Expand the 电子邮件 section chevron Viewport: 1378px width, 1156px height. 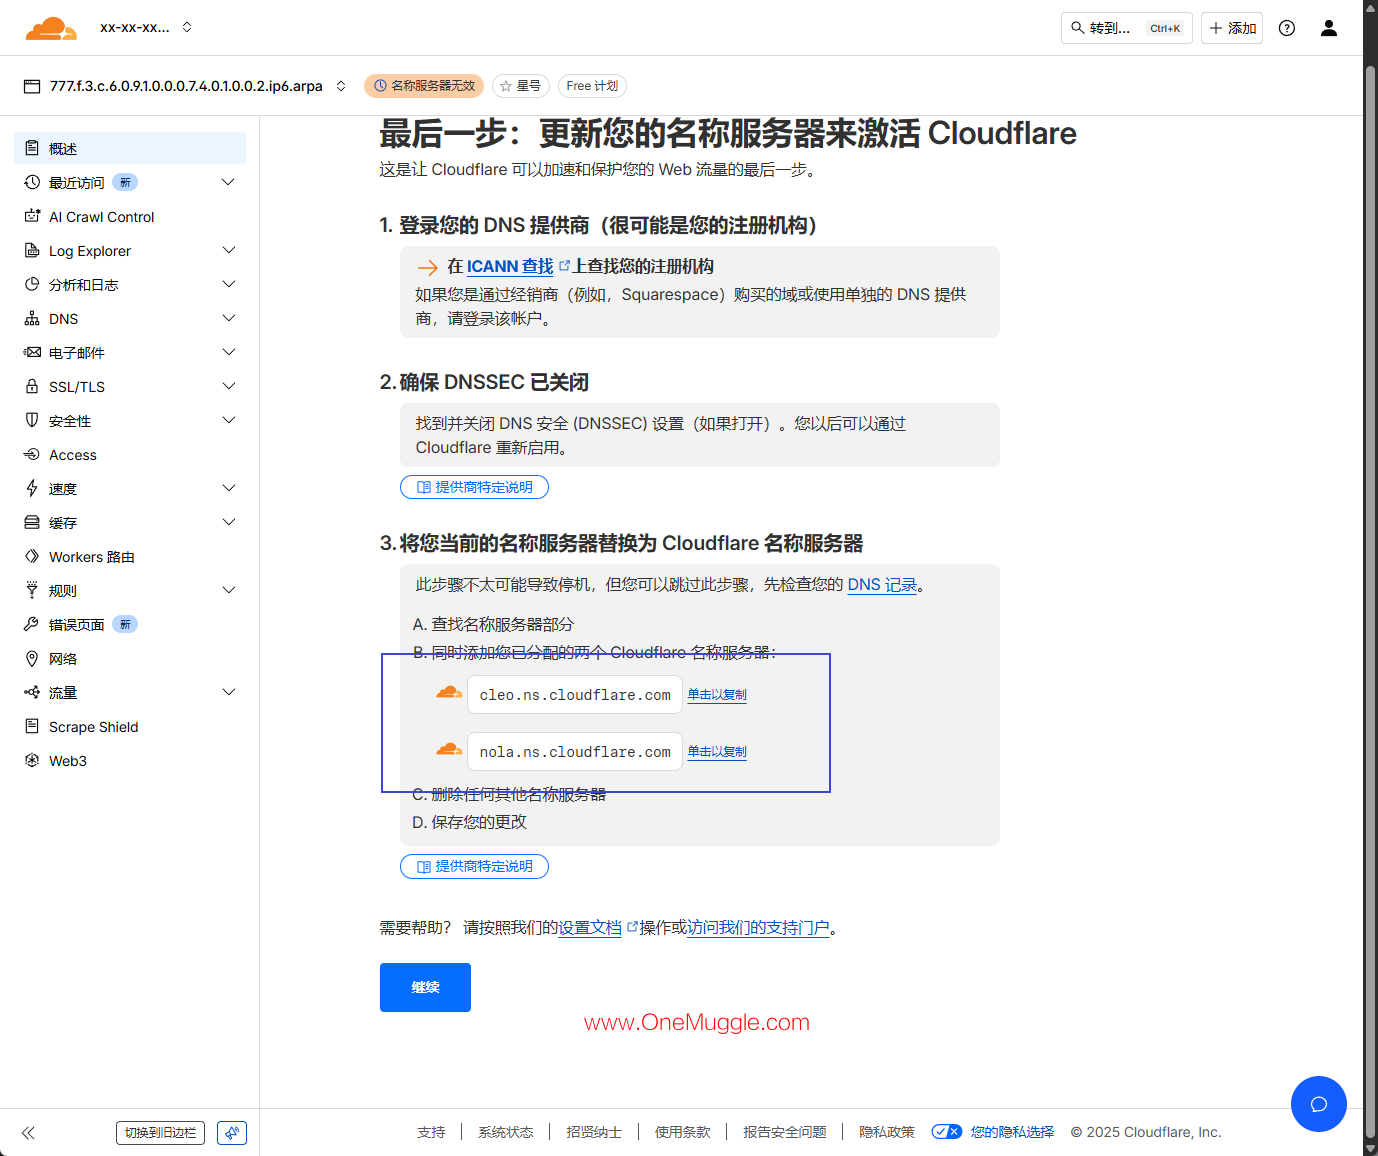point(229,352)
